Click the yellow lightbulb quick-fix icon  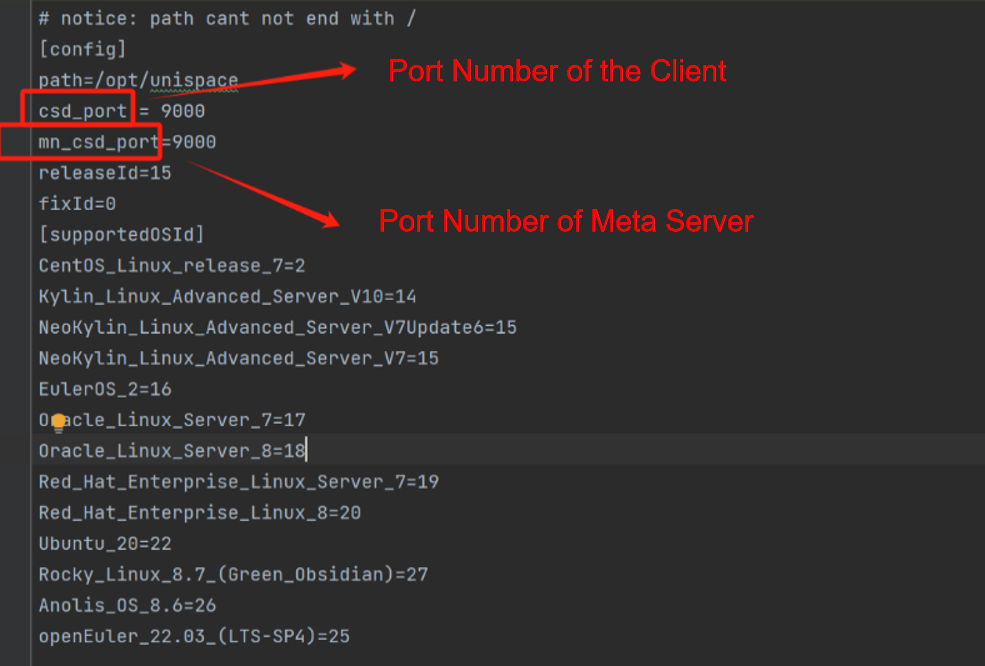[x=59, y=422]
